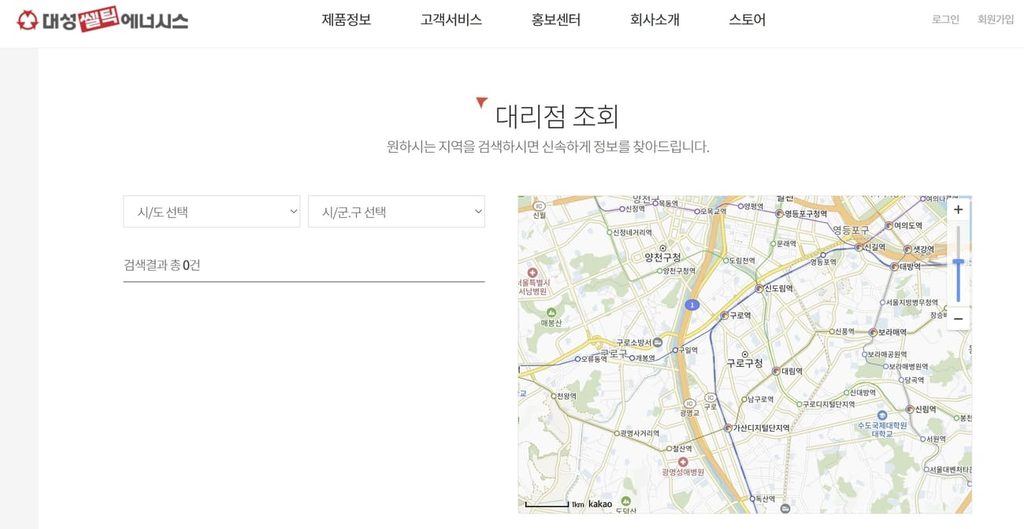Click the 남구로역 label on the map
Image resolution: width=1024 pixels, height=529 pixels.
coord(761,399)
